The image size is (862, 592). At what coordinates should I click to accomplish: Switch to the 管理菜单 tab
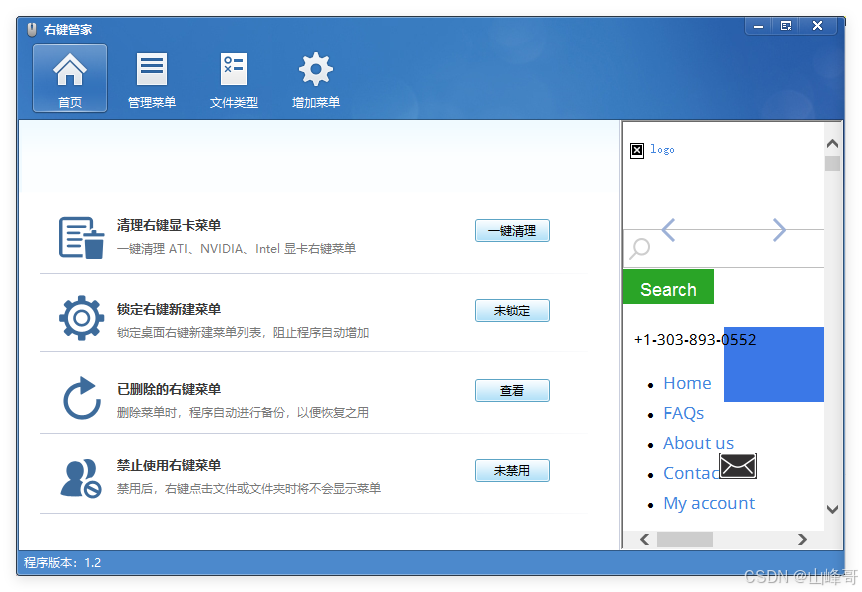(152, 78)
